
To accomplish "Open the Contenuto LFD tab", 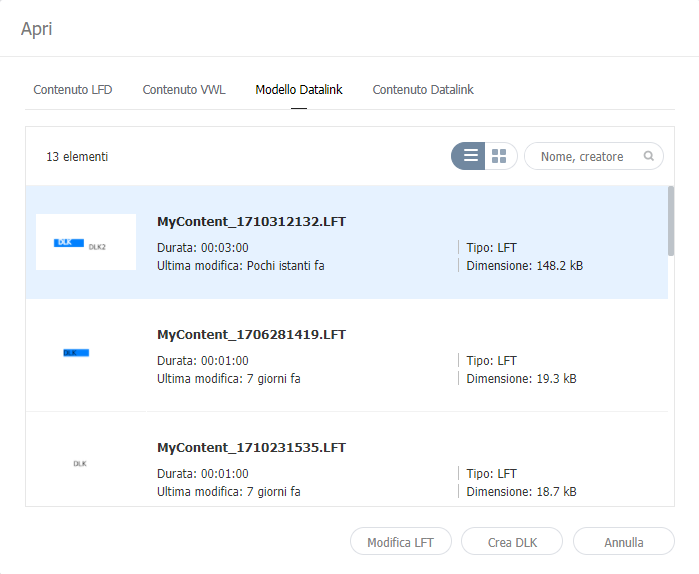I will pyautogui.click(x=73, y=90).
